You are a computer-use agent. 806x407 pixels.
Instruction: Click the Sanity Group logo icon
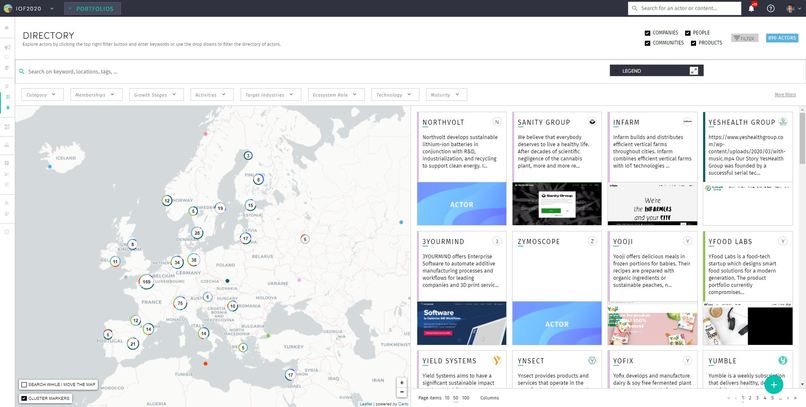592,122
